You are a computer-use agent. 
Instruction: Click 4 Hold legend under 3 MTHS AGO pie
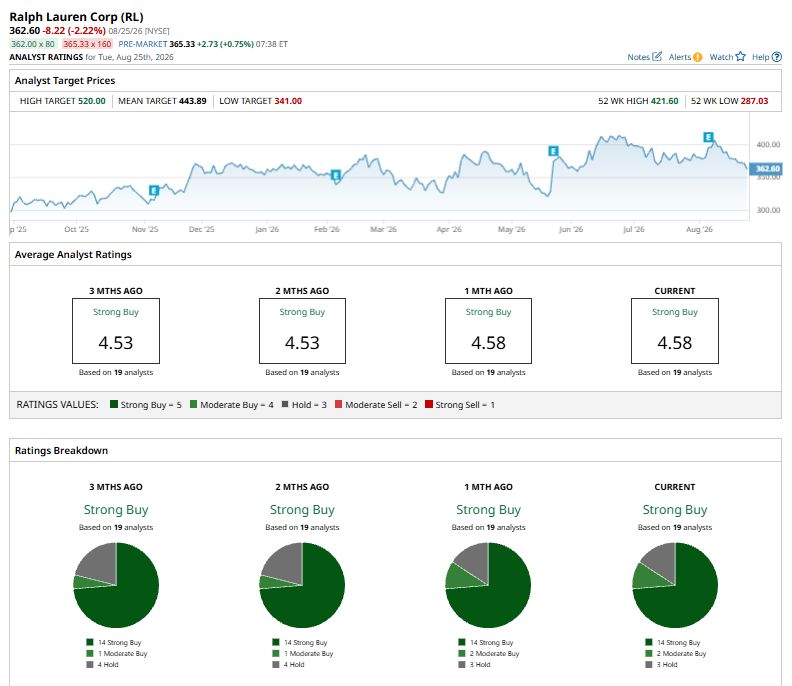(x=103, y=665)
